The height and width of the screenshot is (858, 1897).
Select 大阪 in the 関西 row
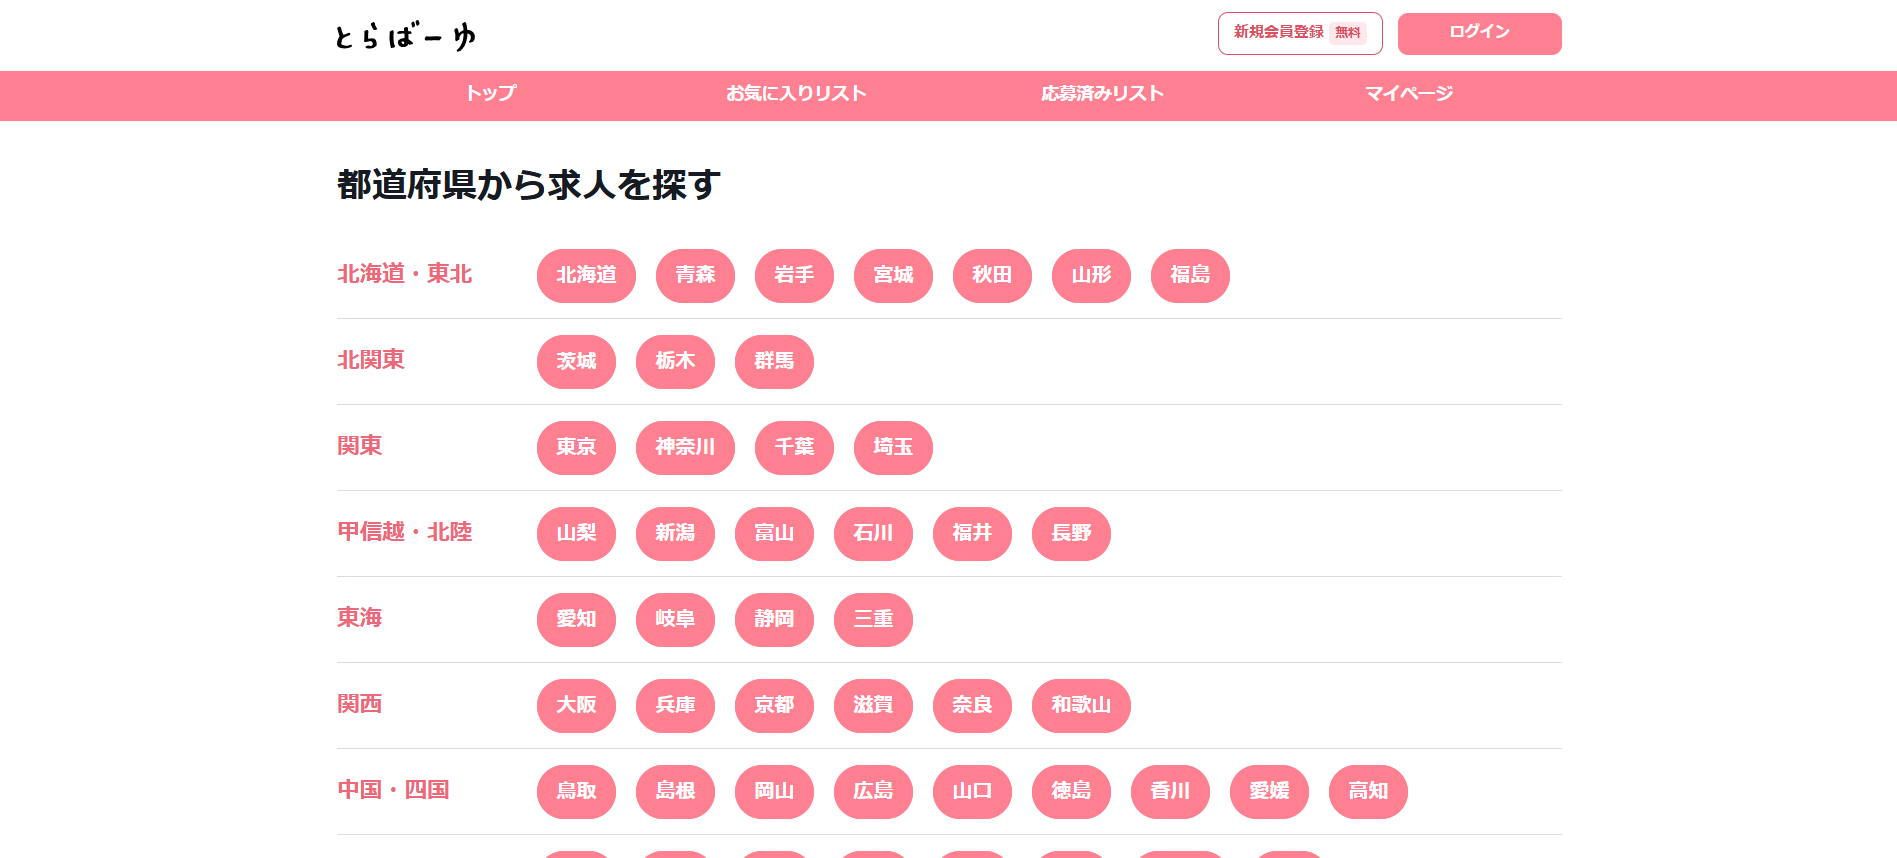[576, 705]
